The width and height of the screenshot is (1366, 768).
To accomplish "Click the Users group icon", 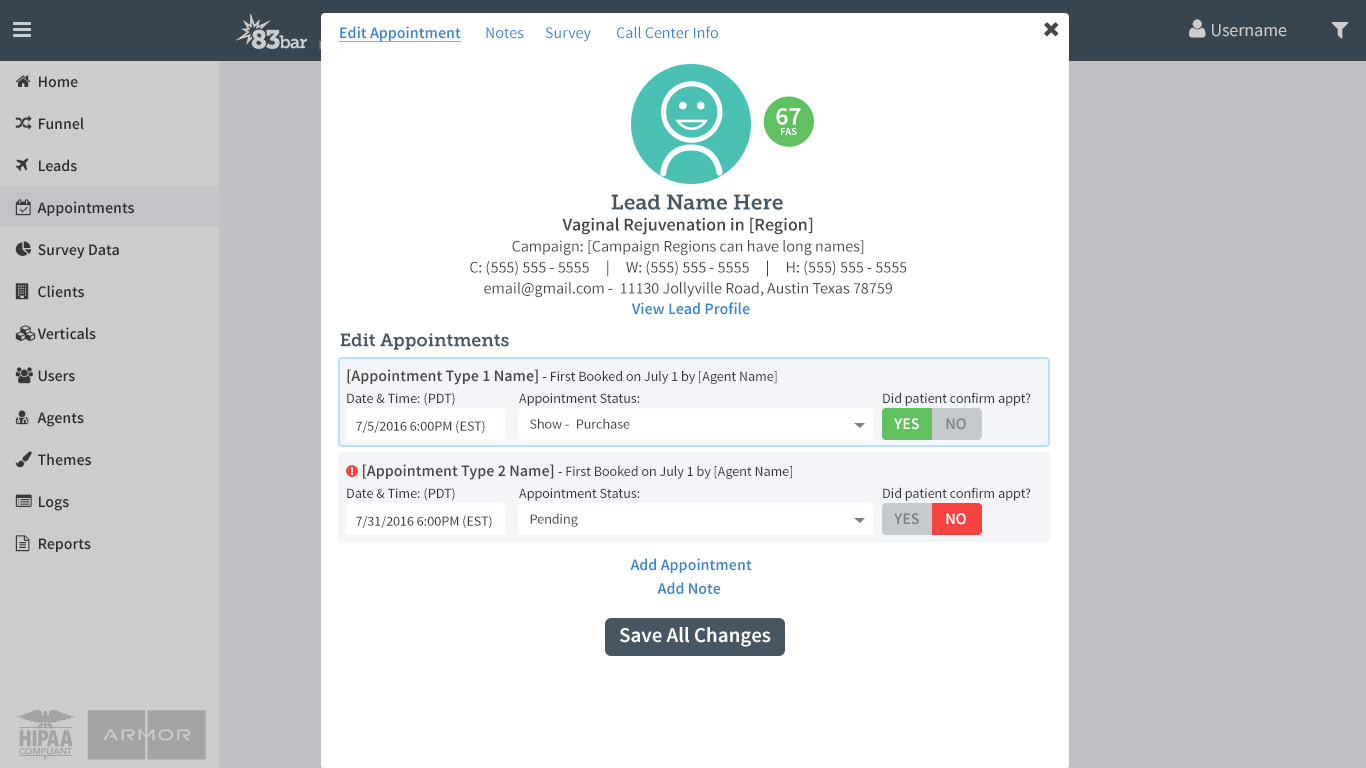I will 24,375.
